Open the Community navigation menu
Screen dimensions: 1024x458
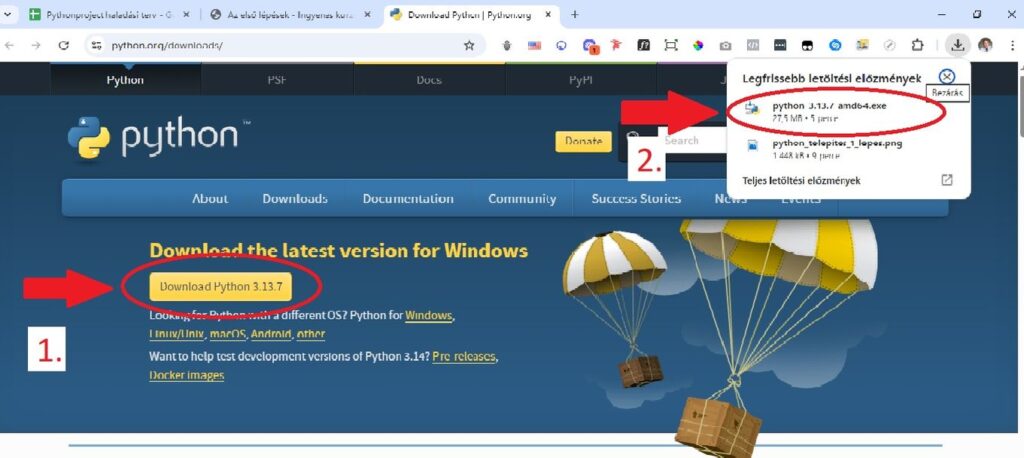522,199
